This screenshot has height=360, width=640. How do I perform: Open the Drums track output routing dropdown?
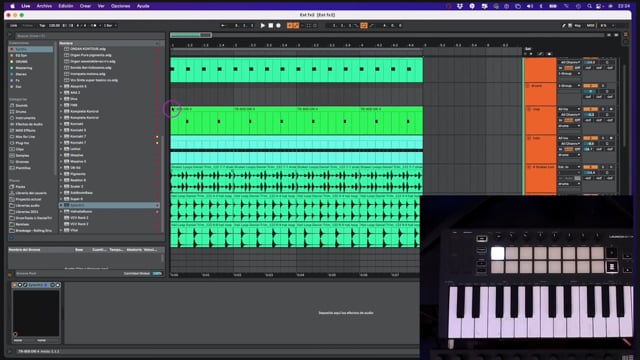pos(569,86)
